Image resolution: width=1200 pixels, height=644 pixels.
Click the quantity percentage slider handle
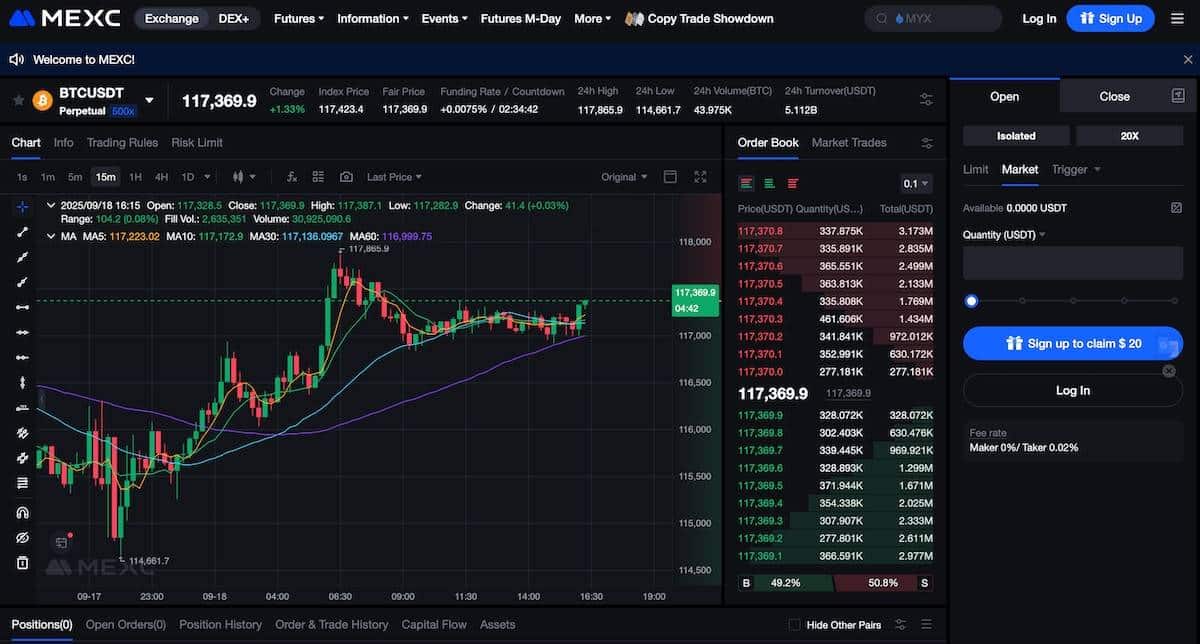pos(971,301)
